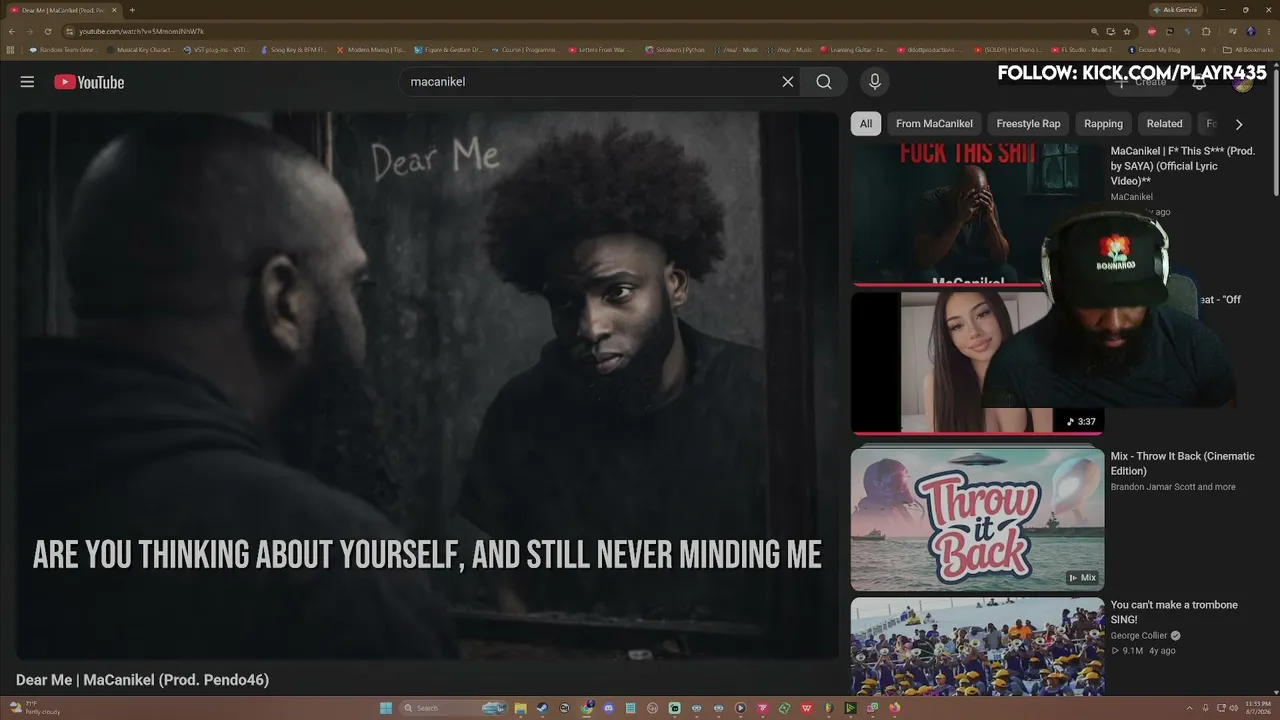This screenshot has width=1280, height=720.
Task: Open a new browser tab
Action: pos(132,10)
